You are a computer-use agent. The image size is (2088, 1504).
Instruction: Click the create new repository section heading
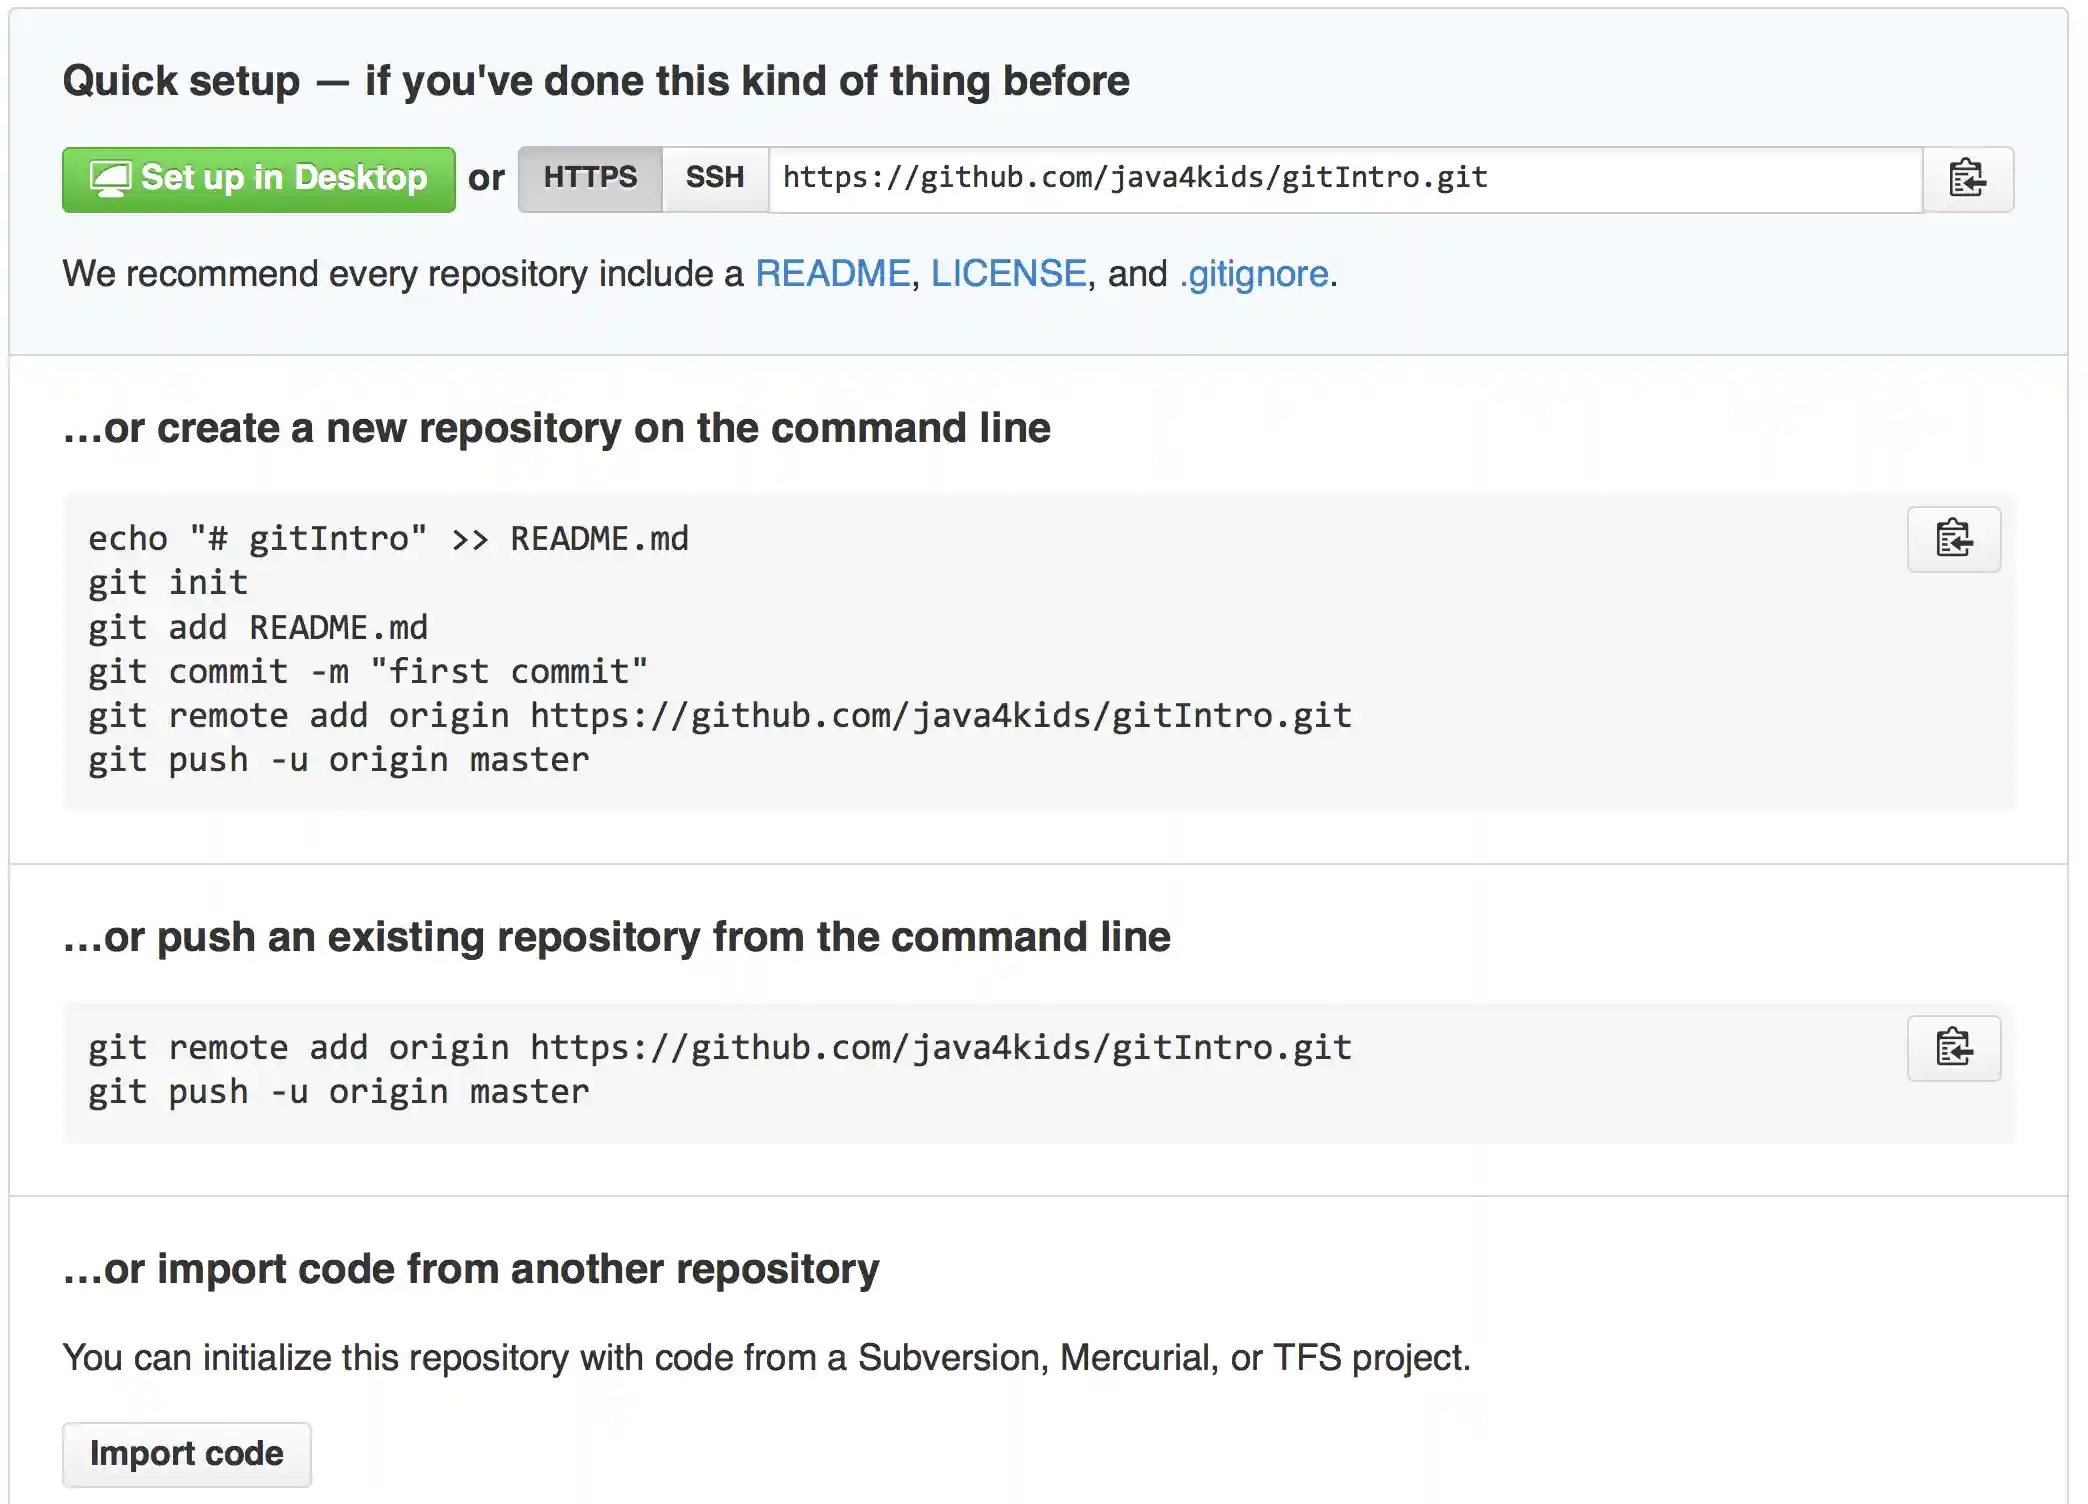(556, 427)
